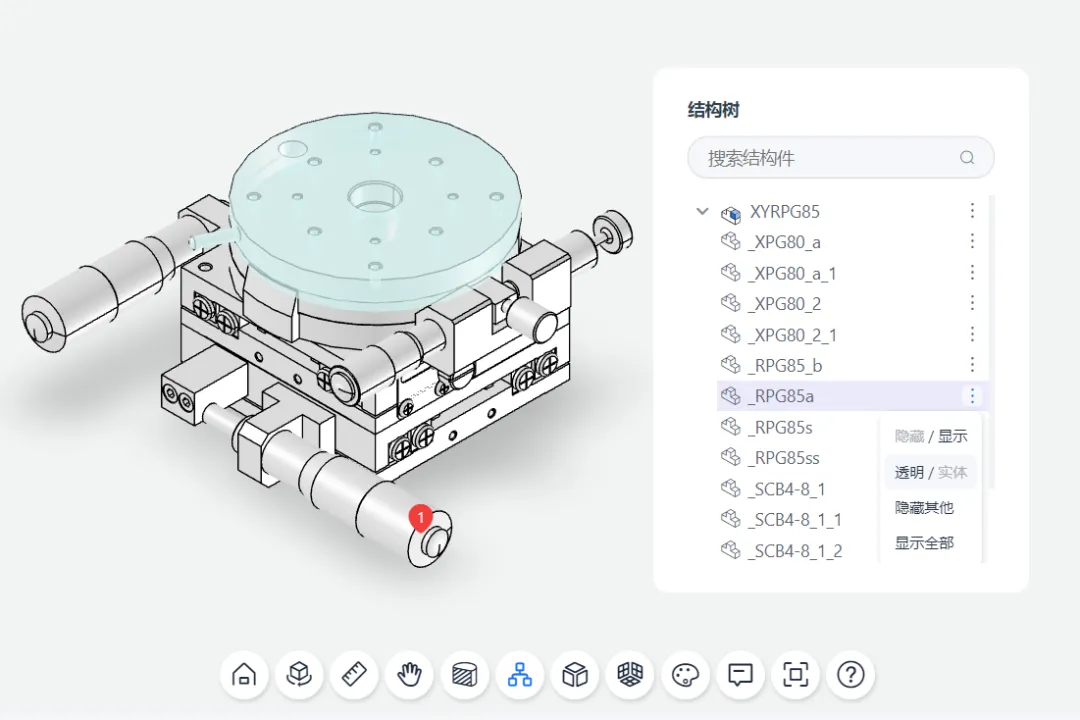Enter fullscreen mode from the toolbar

[x=795, y=675]
